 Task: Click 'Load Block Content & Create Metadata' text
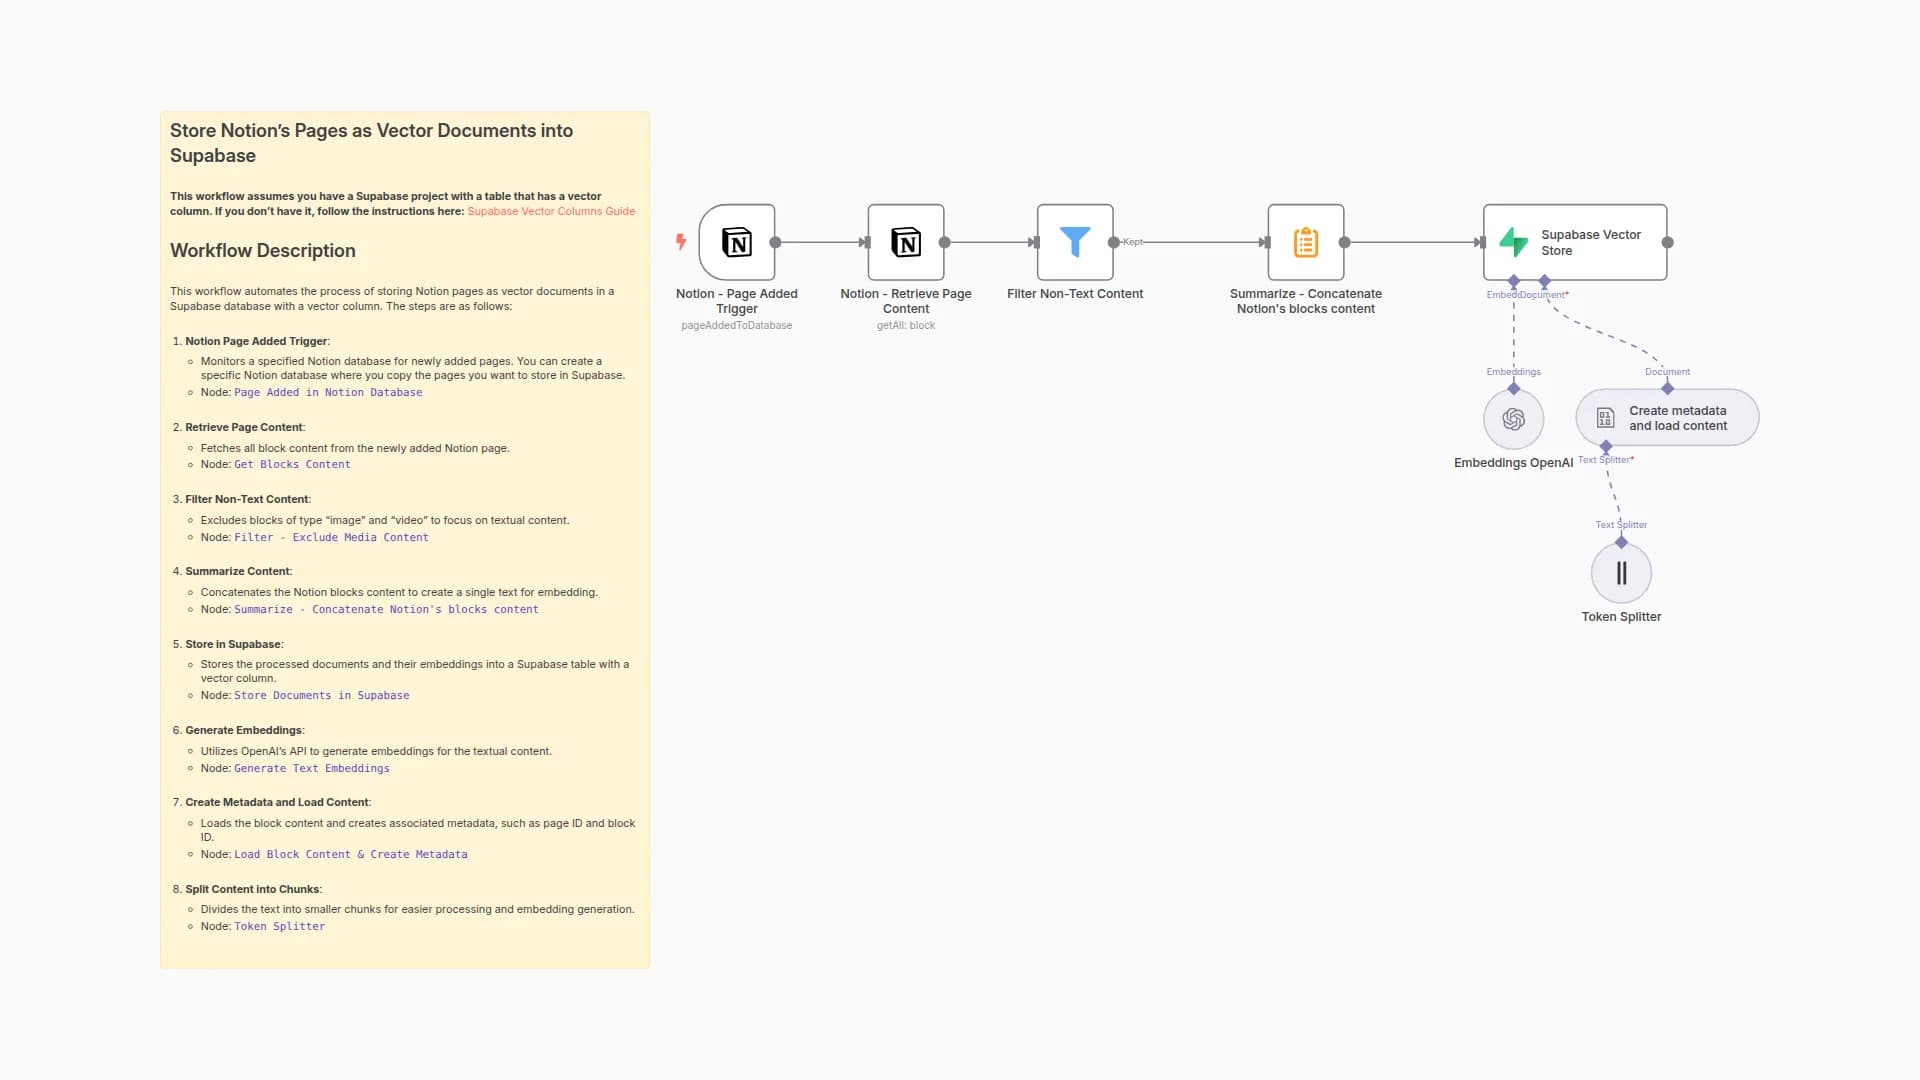[x=351, y=855]
